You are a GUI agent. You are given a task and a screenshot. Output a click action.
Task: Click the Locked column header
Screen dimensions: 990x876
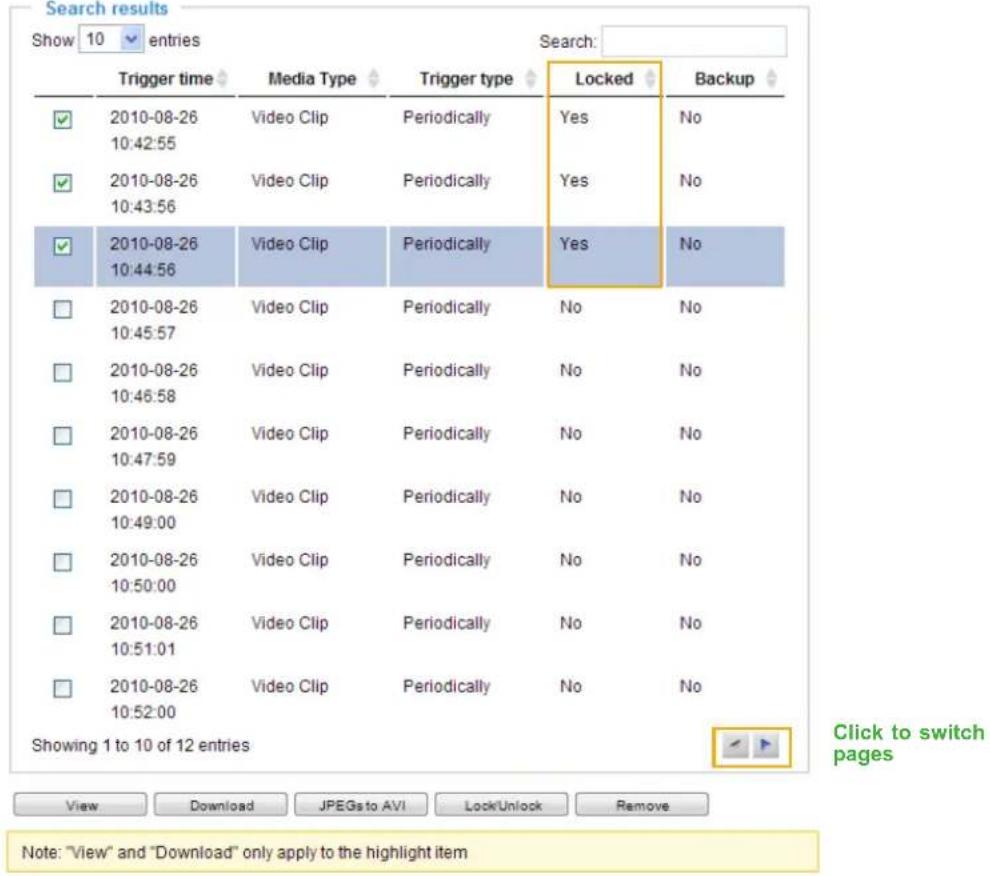(x=604, y=79)
